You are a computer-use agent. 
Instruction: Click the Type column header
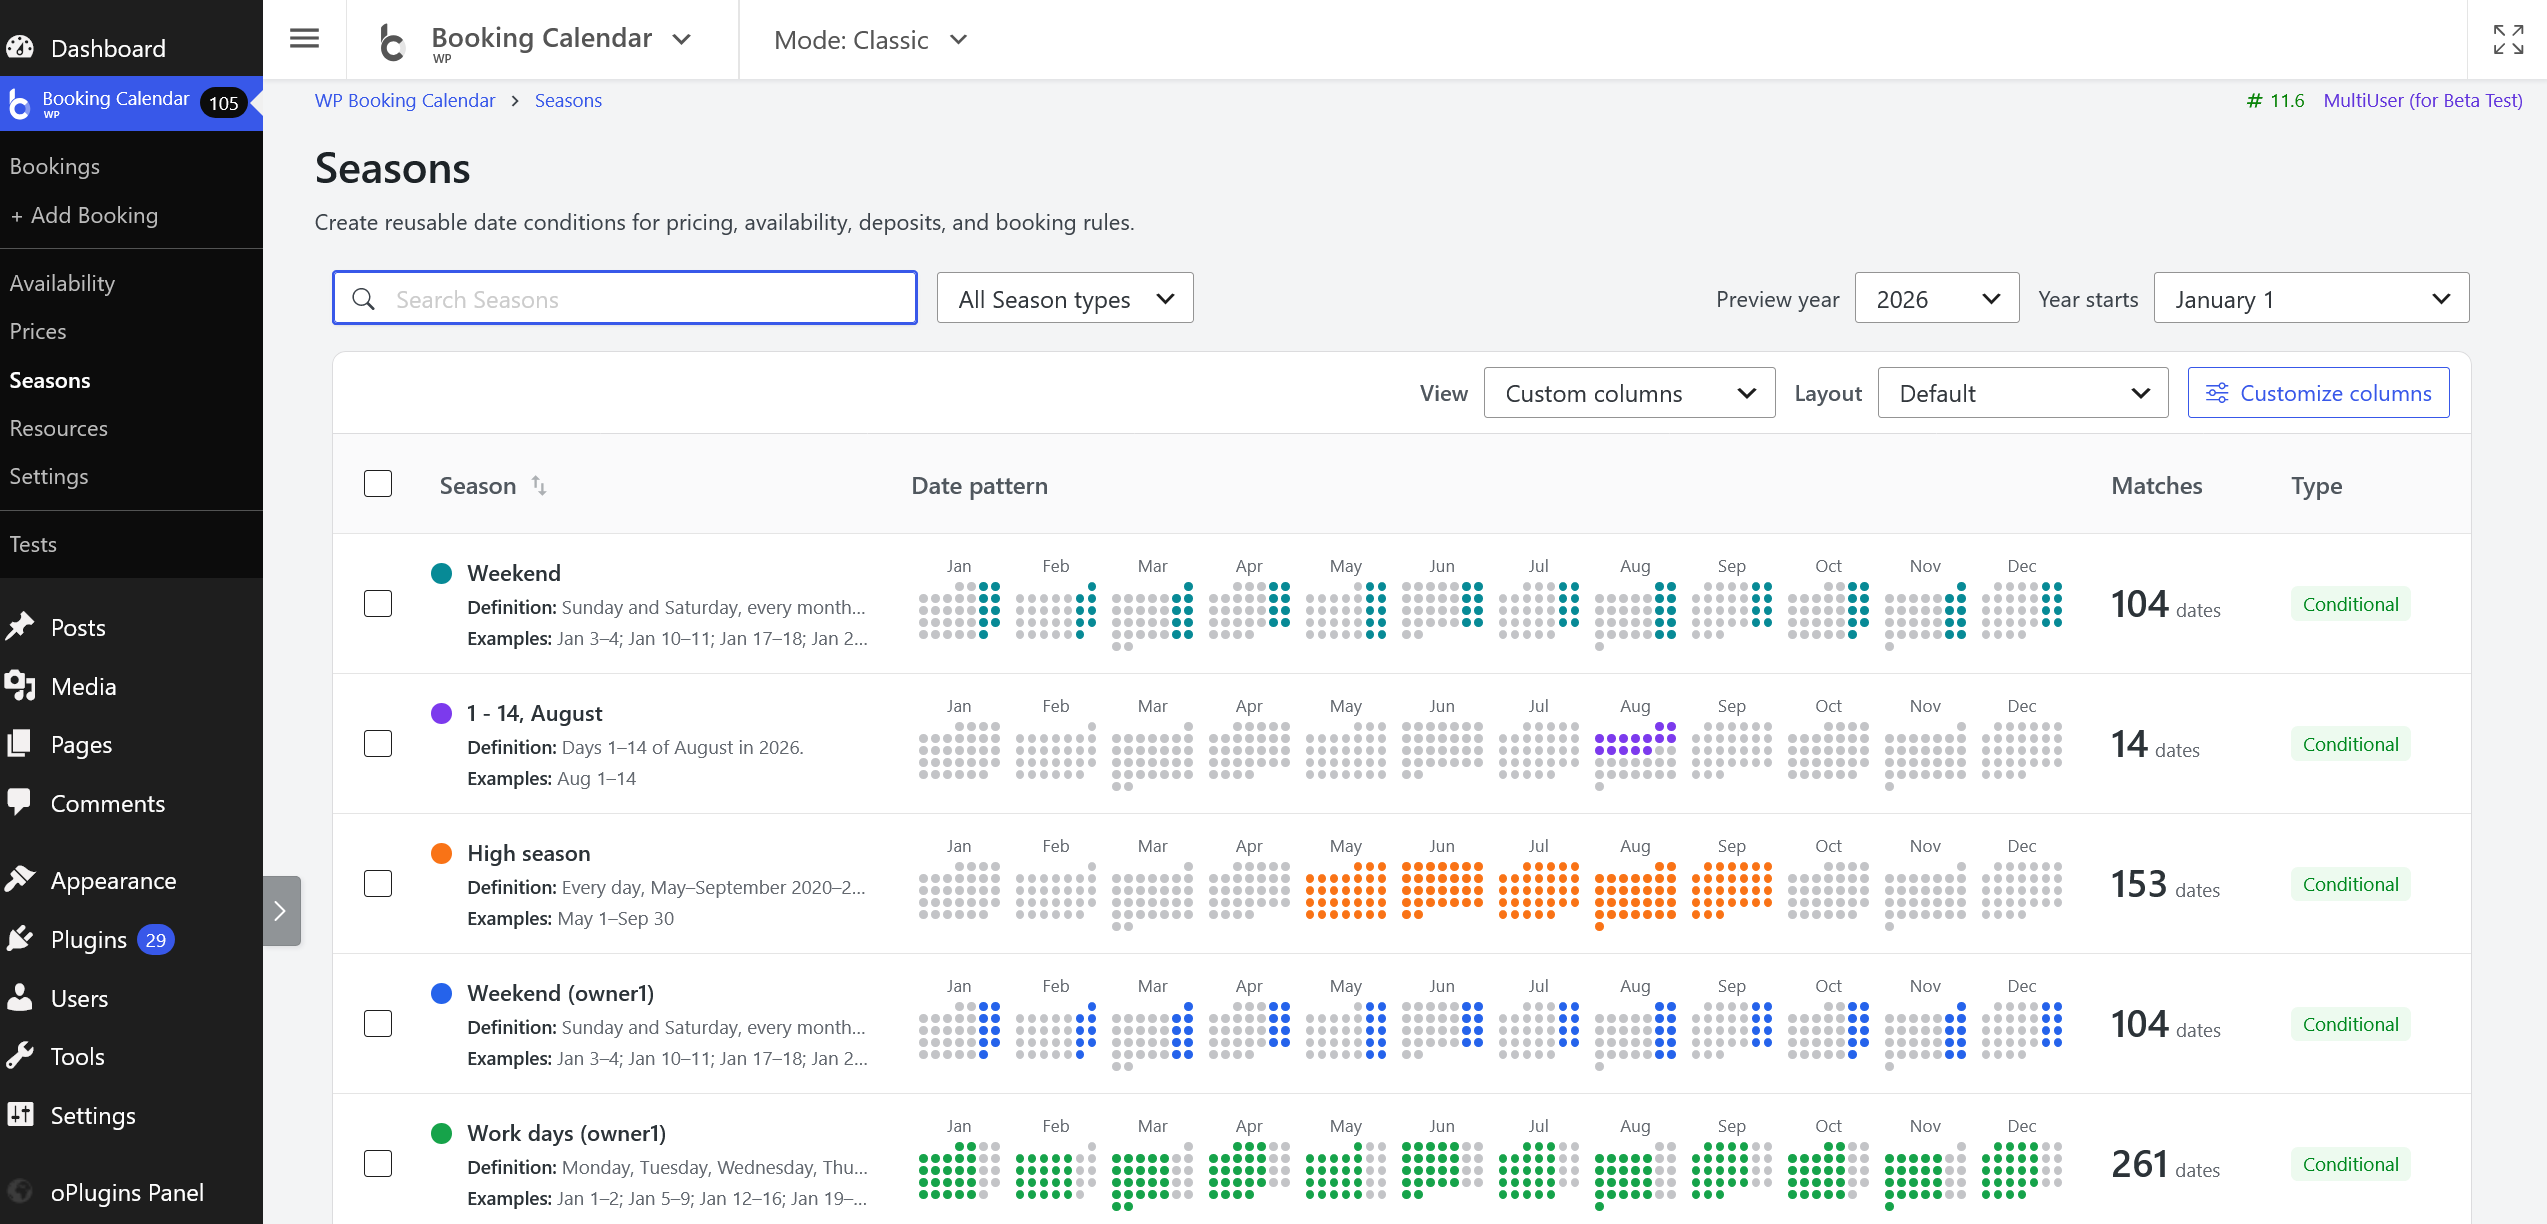(x=2317, y=486)
